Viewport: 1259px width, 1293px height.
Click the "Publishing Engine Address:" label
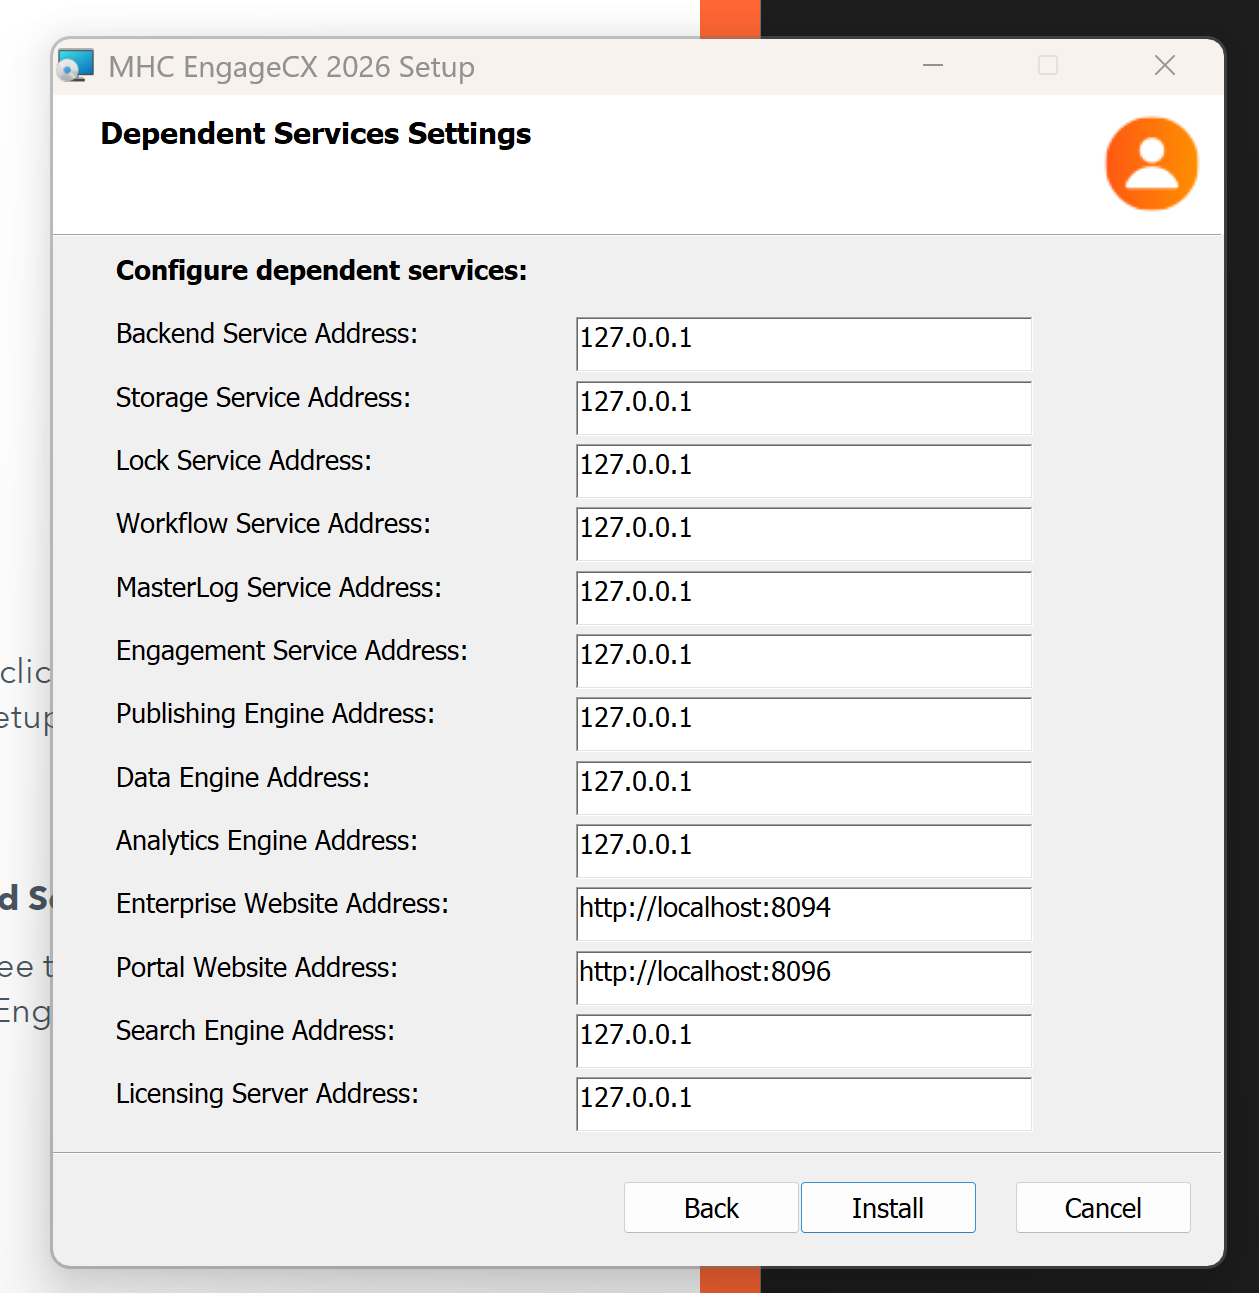point(275,714)
